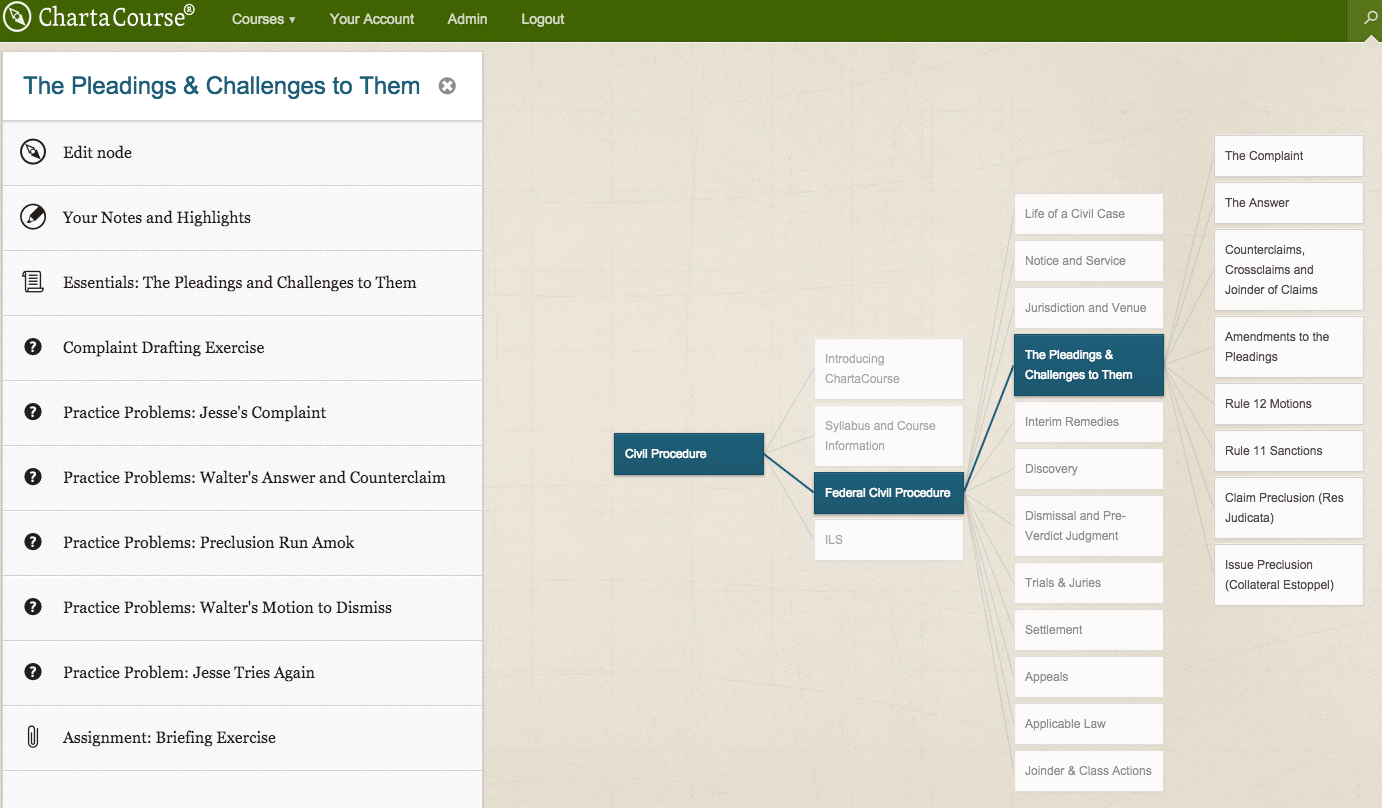1382x808 pixels.
Task: Open the Courses dropdown menu
Action: tap(263, 19)
